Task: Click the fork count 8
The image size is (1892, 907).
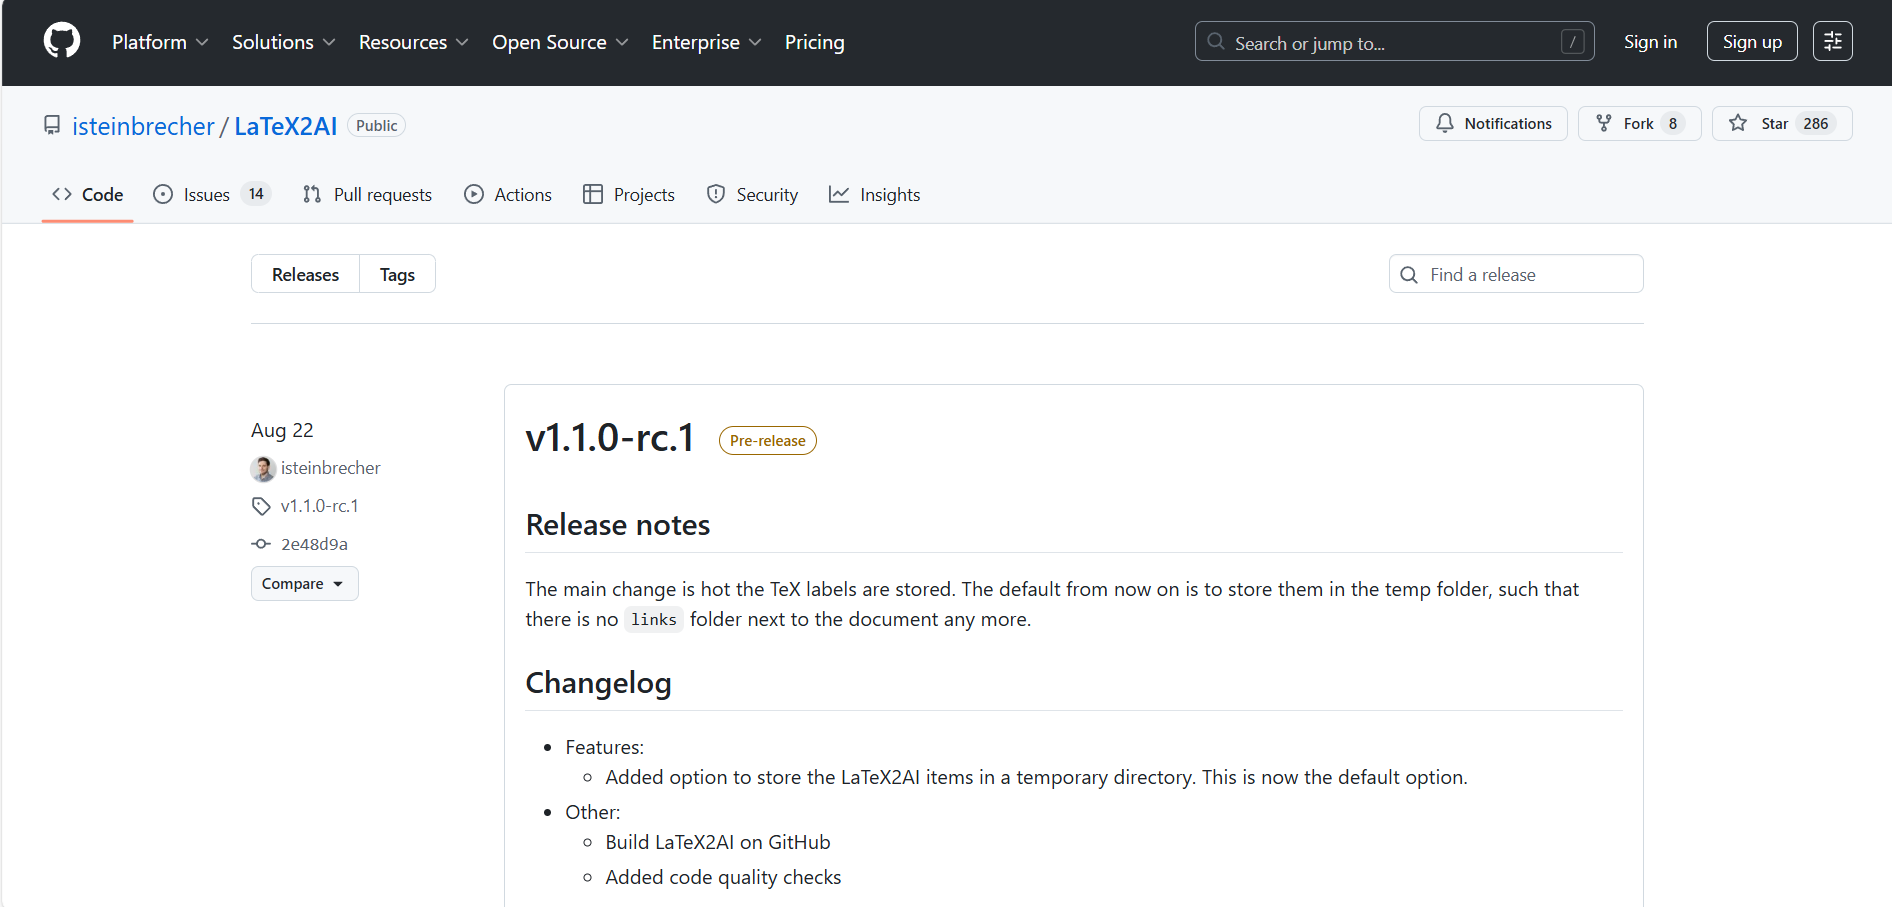Action: [1673, 123]
